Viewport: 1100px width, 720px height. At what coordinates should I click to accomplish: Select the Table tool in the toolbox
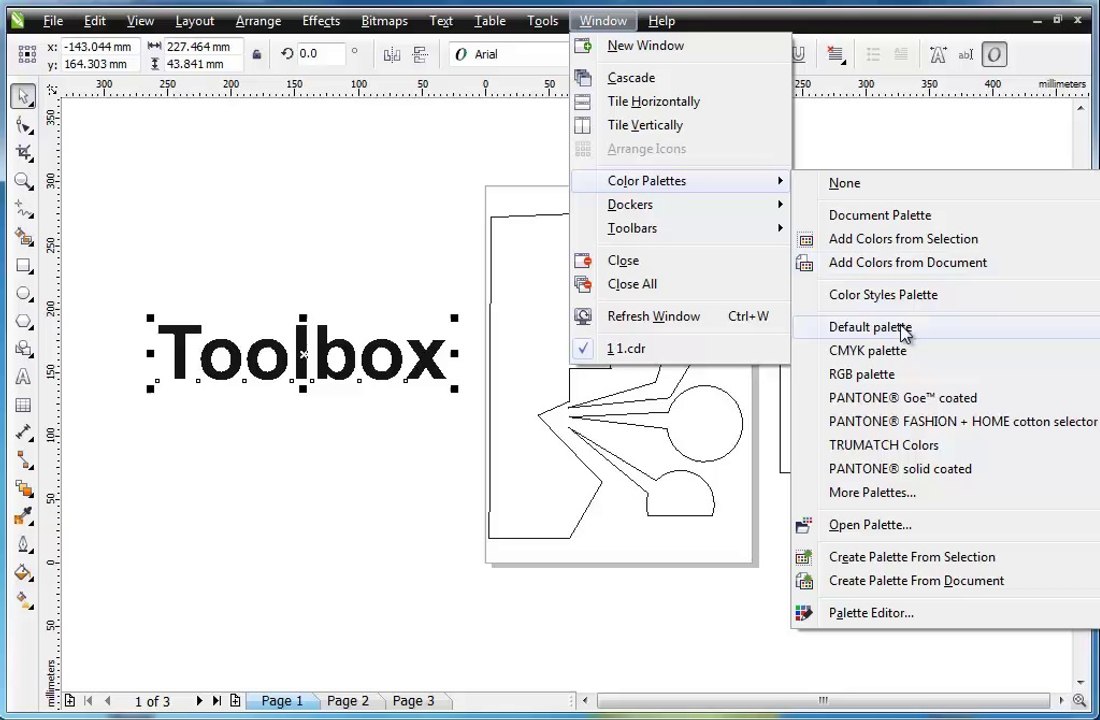click(x=23, y=405)
